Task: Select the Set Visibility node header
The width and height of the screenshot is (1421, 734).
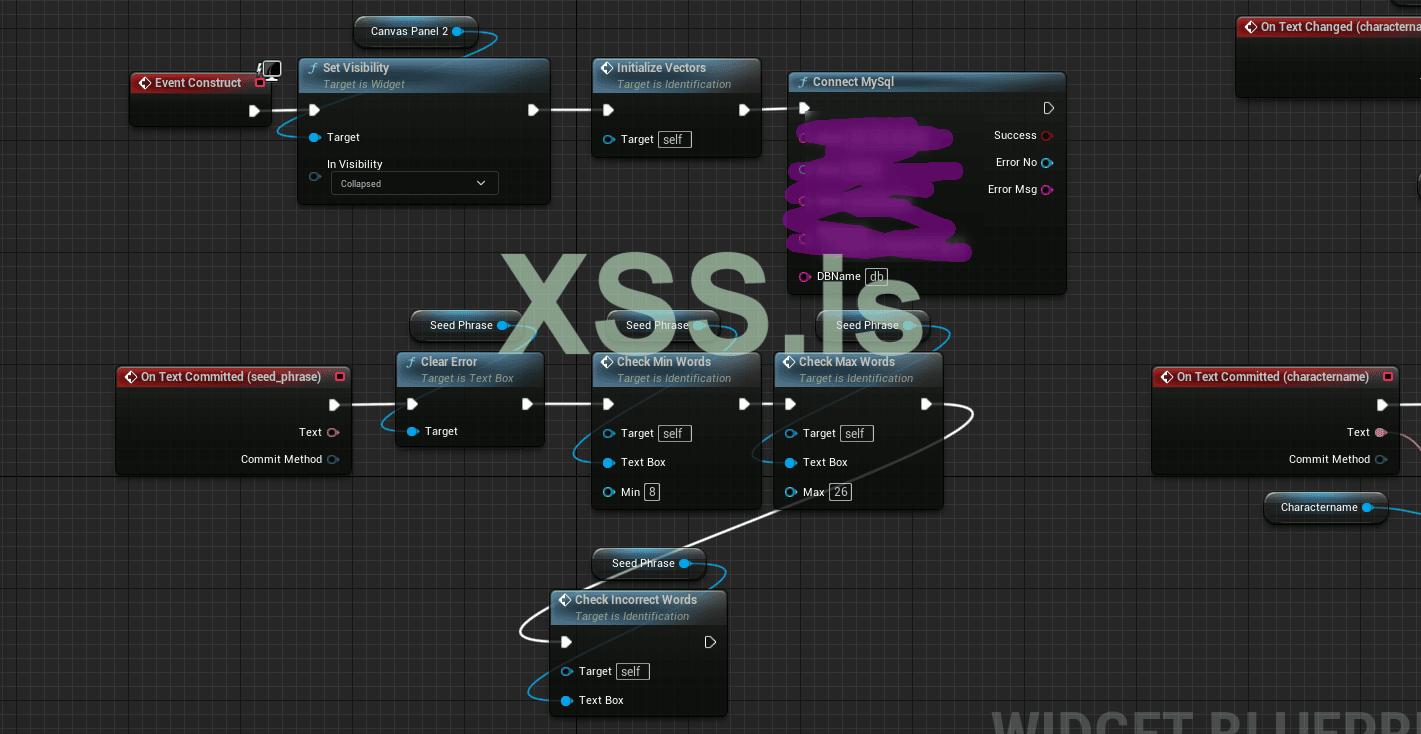Action: pos(424,75)
